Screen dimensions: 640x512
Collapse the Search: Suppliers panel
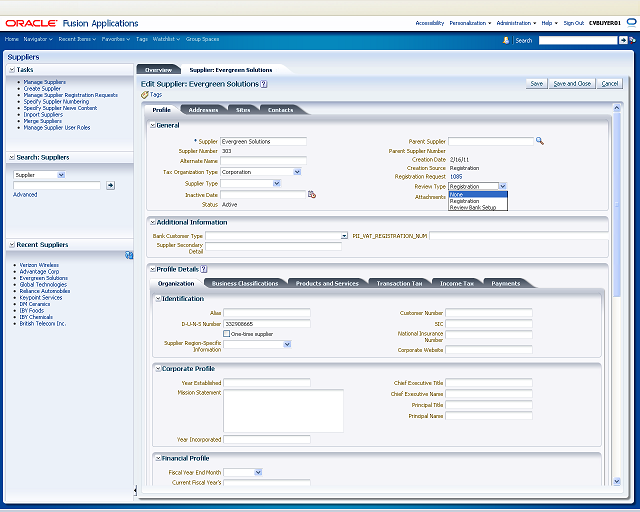pyautogui.click(x=12, y=157)
